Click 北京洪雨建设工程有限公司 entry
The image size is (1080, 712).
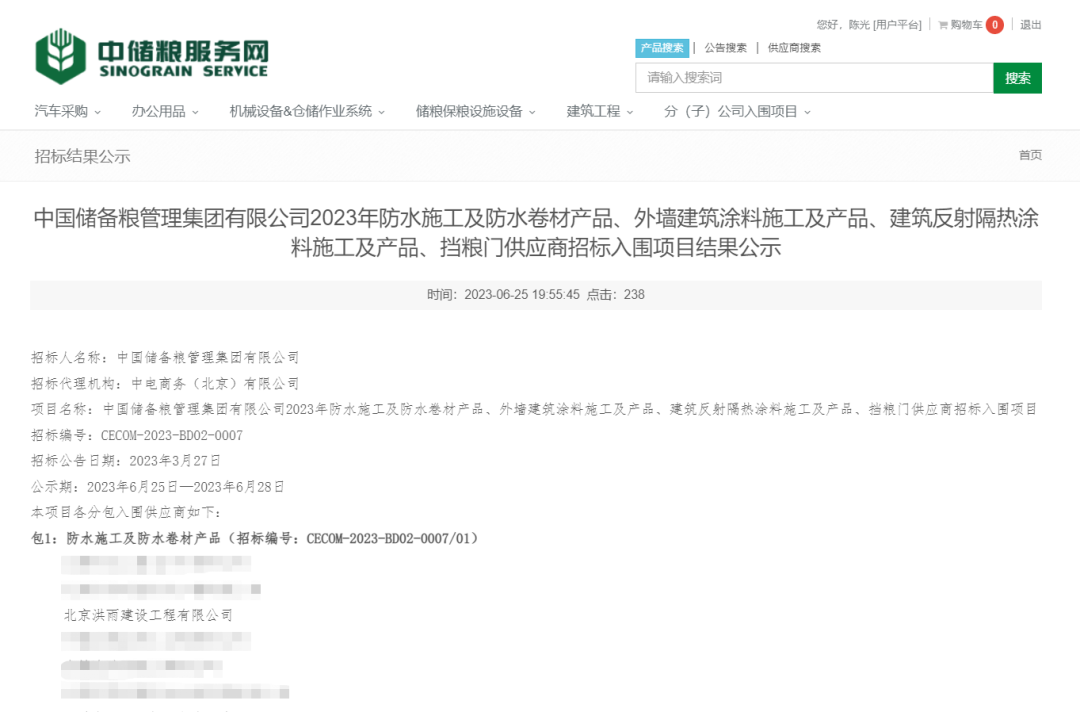[148, 615]
